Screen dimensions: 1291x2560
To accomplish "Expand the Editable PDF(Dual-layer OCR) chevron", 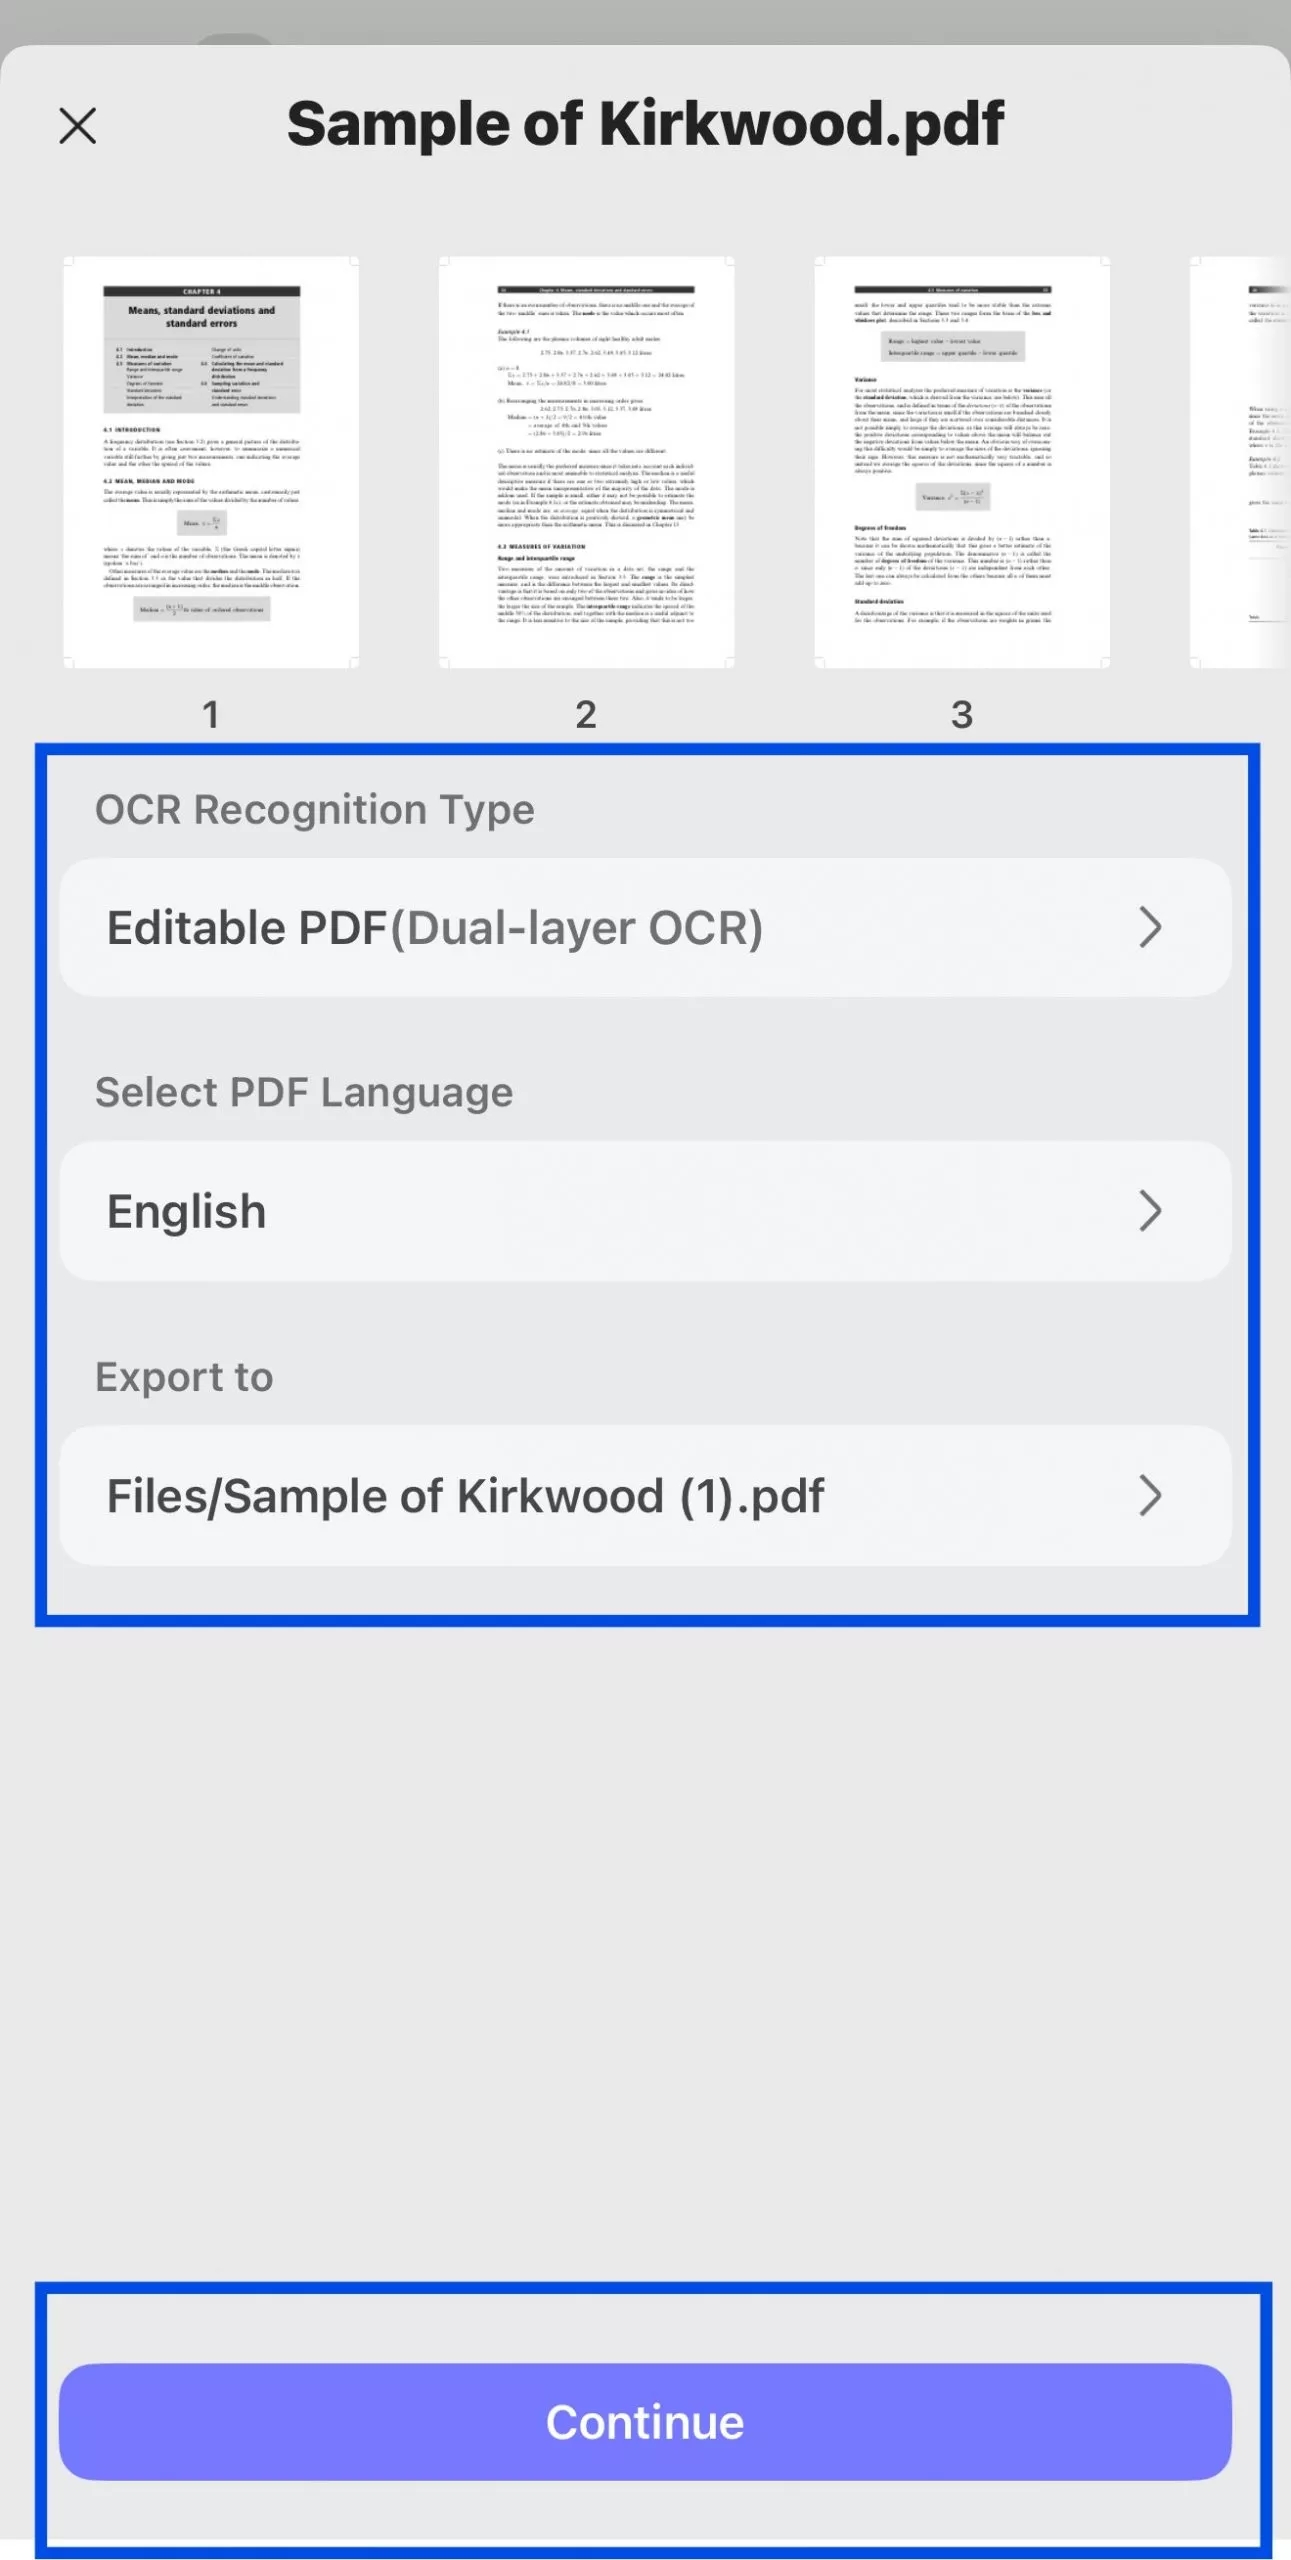I will click(1148, 928).
